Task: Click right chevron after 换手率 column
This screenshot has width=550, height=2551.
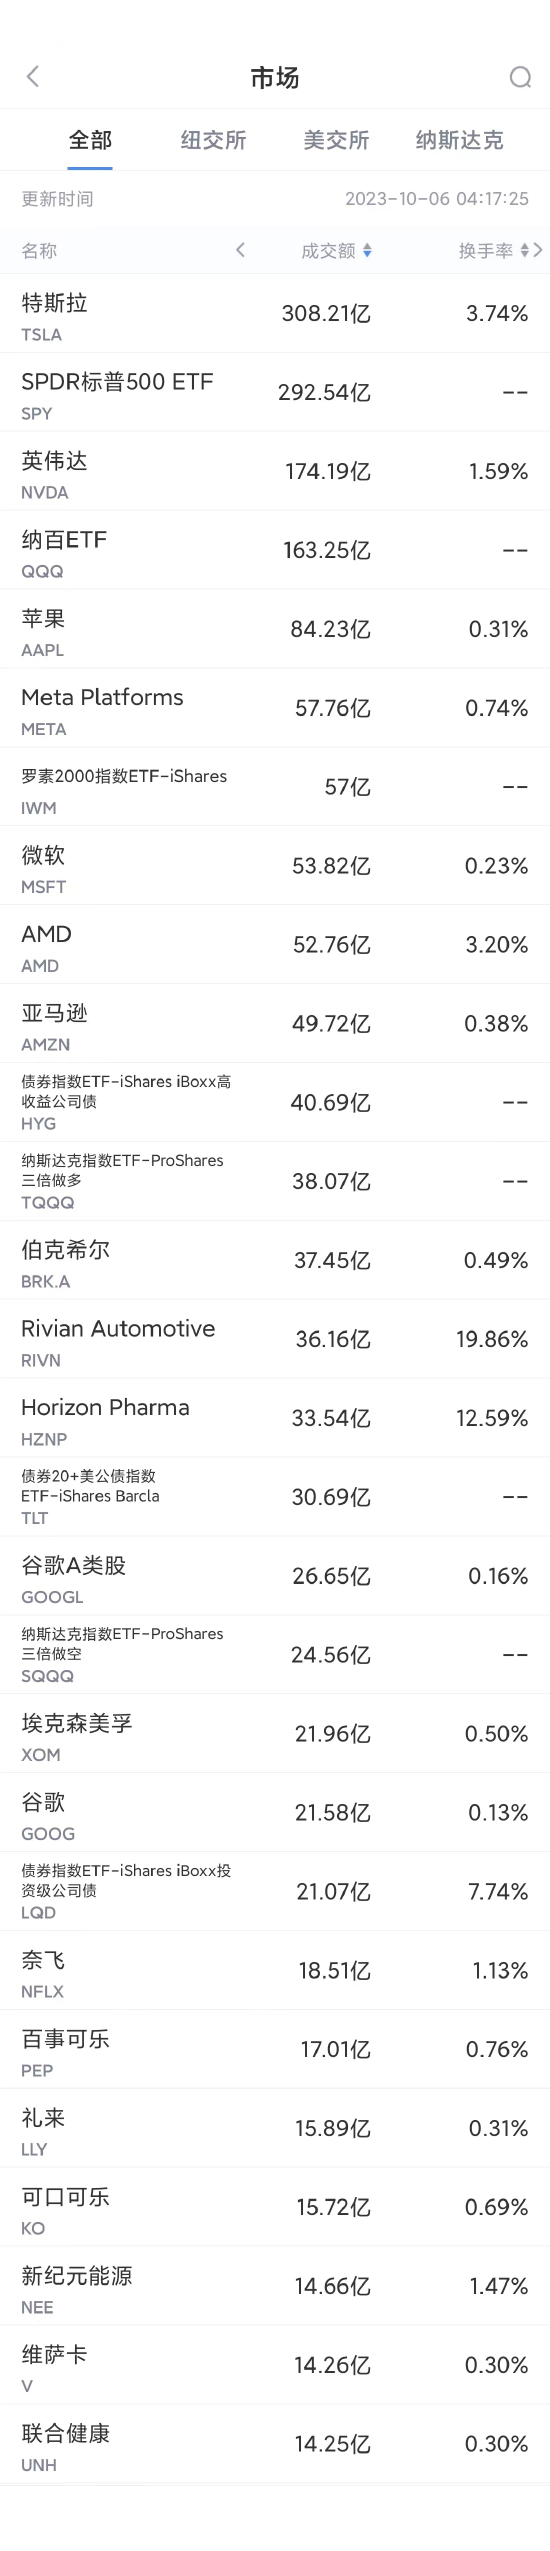Action: (x=538, y=250)
